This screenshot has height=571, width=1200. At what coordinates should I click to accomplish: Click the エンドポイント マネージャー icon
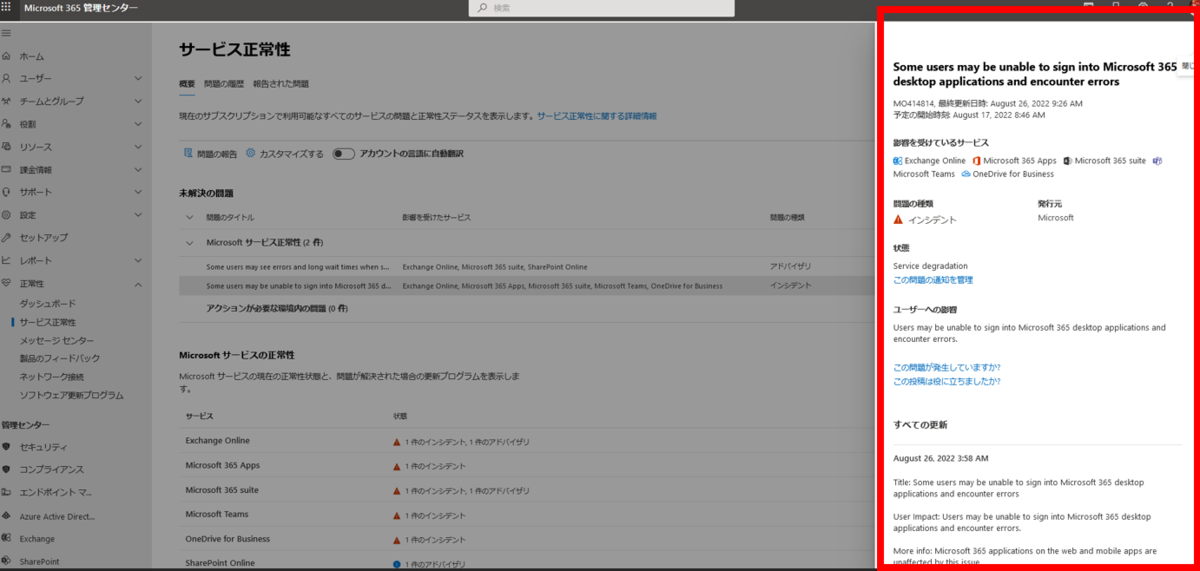coord(7,492)
